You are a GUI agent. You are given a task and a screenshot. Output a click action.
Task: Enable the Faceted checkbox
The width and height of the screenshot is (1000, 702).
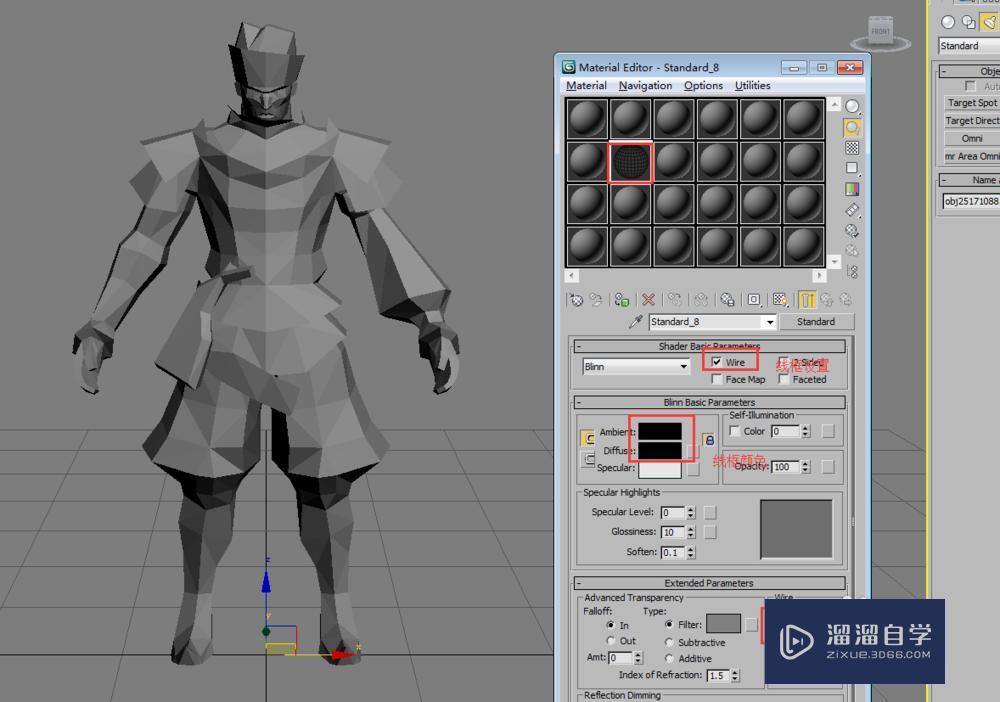click(x=784, y=379)
